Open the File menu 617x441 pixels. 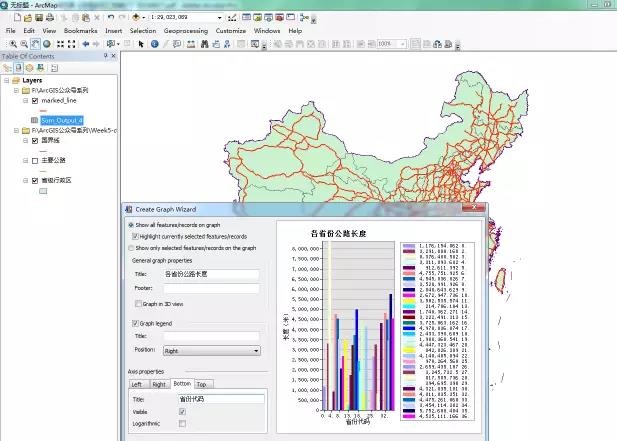click(11, 31)
